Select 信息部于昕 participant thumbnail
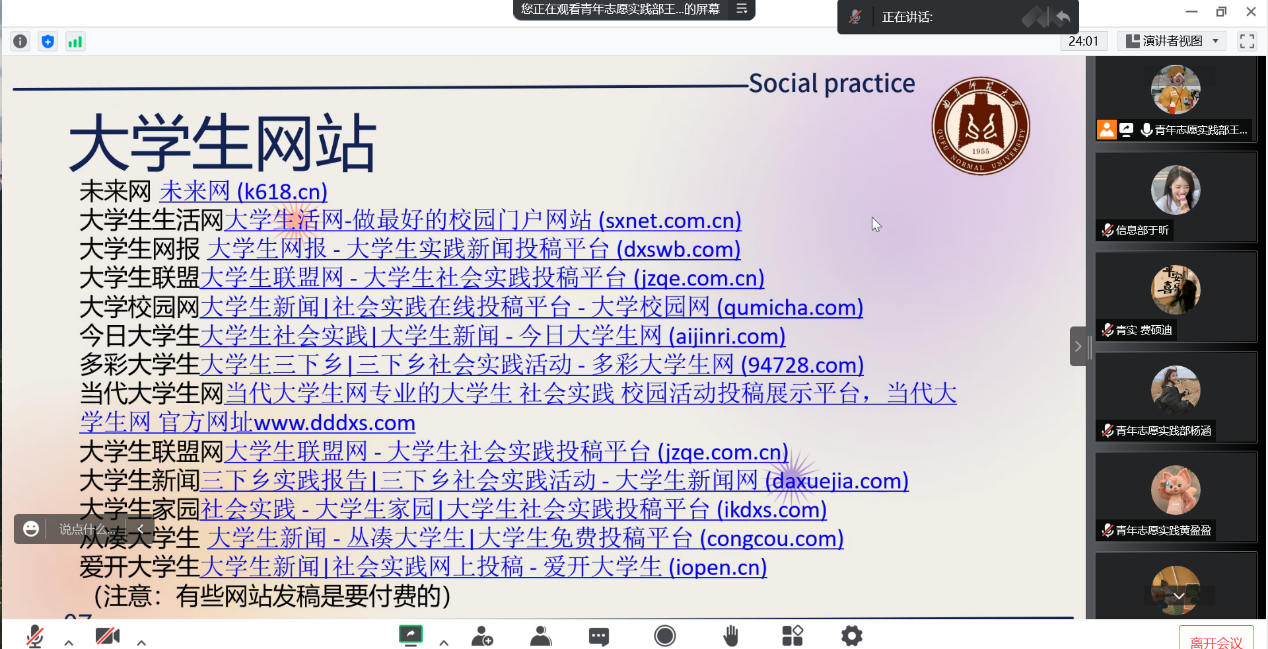This screenshot has height=649, width=1268. (1176, 197)
